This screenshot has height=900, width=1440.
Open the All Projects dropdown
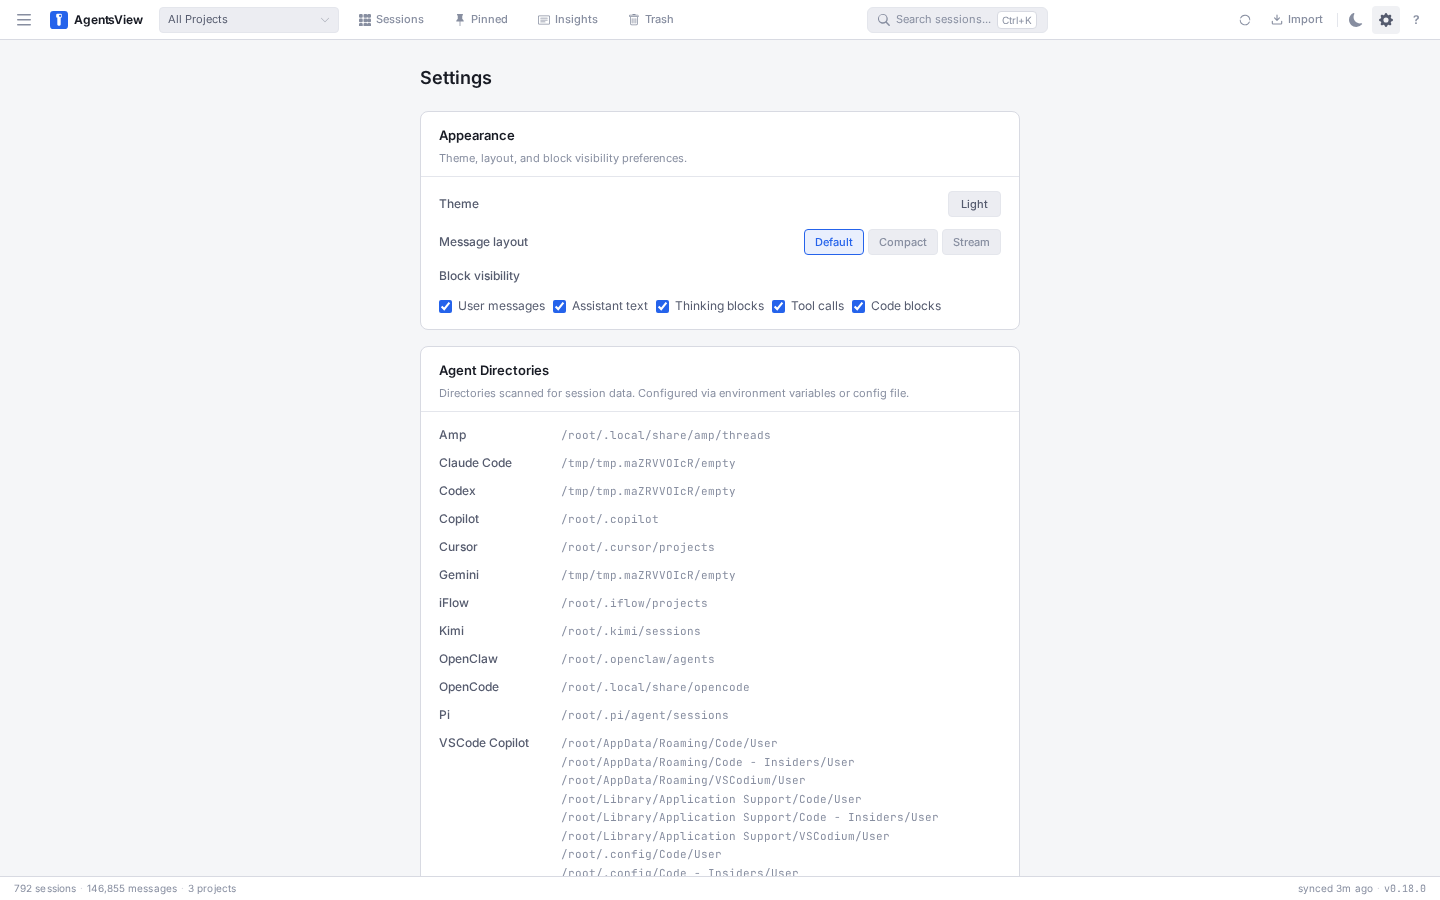(248, 19)
